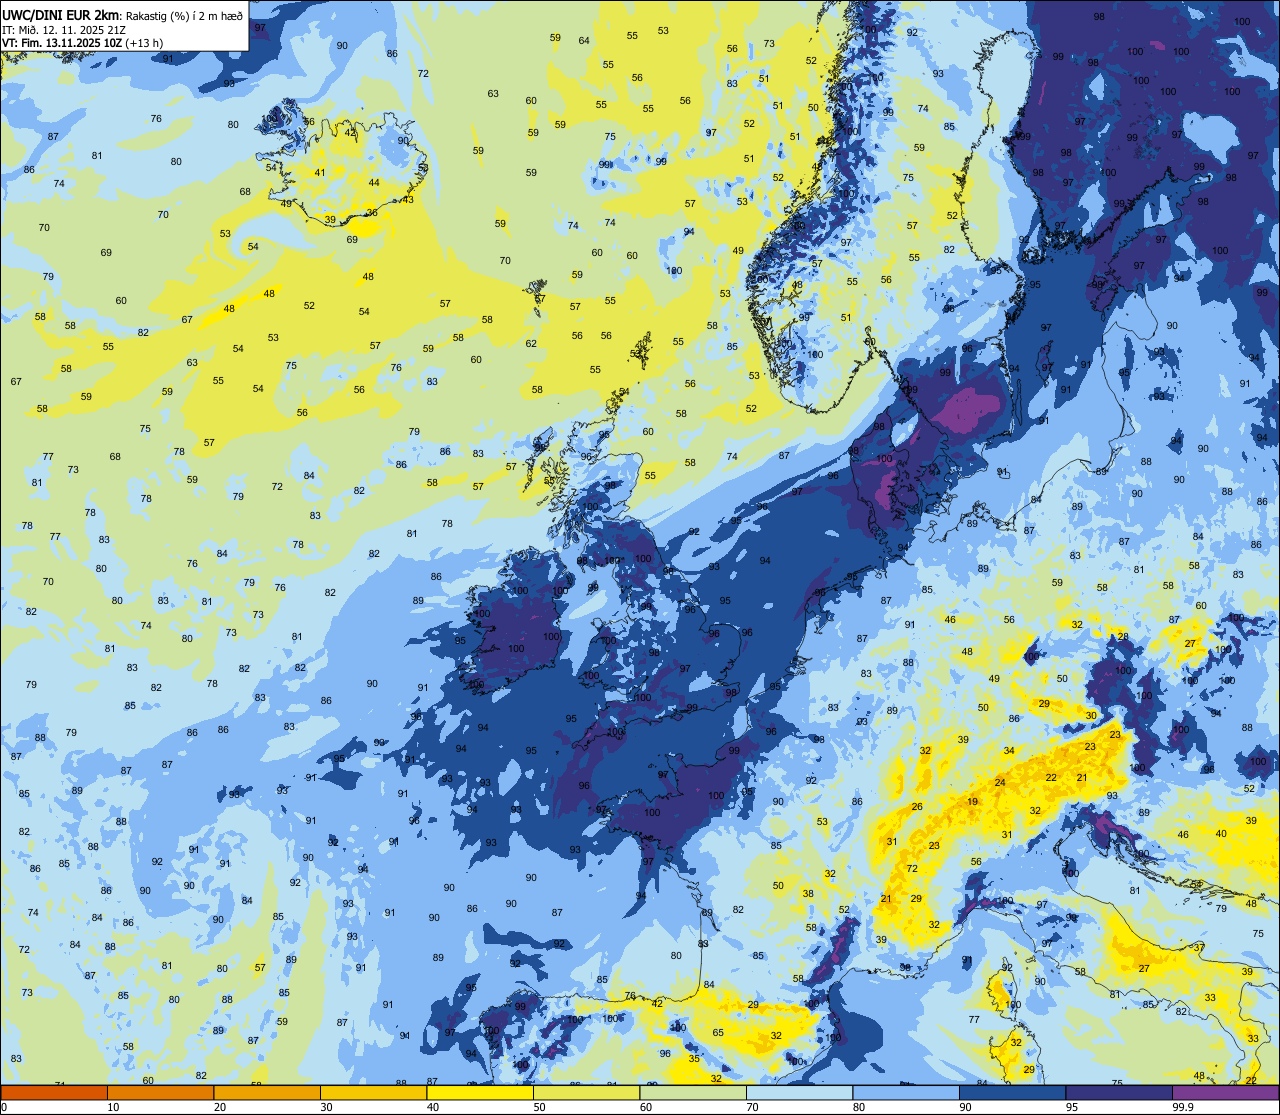Click the title "UWC/DINI EUR 2km"
The width and height of the screenshot is (1280, 1115).
pyautogui.click(x=61, y=14)
